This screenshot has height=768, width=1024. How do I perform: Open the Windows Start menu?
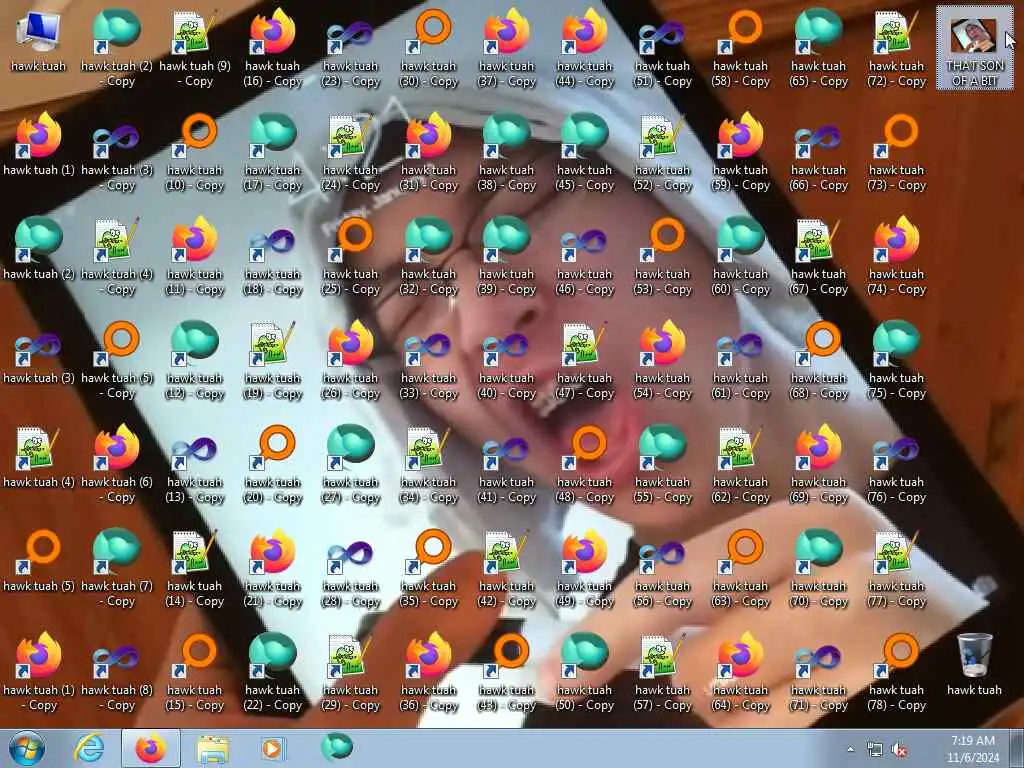pyautogui.click(x=27, y=748)
